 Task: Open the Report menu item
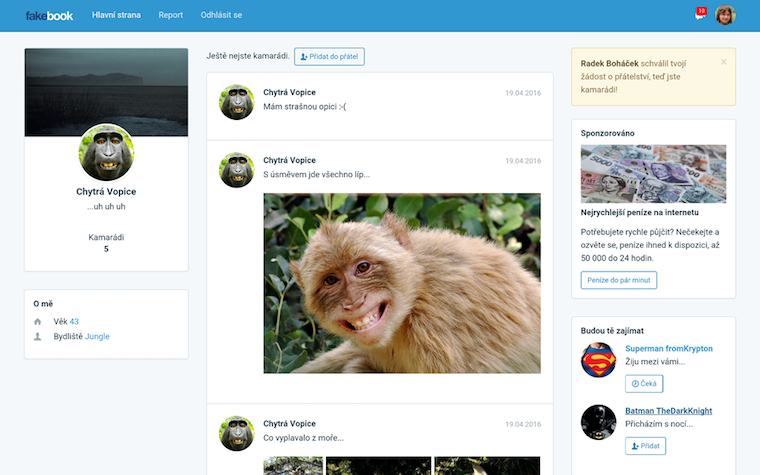(x=171, y=15)
